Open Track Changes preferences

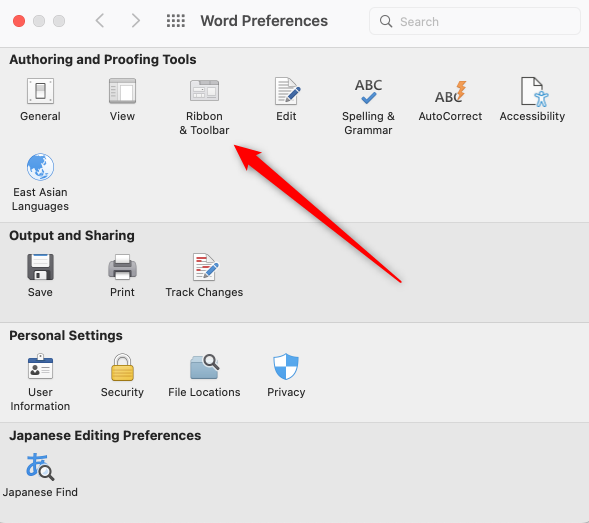(204, 276)
